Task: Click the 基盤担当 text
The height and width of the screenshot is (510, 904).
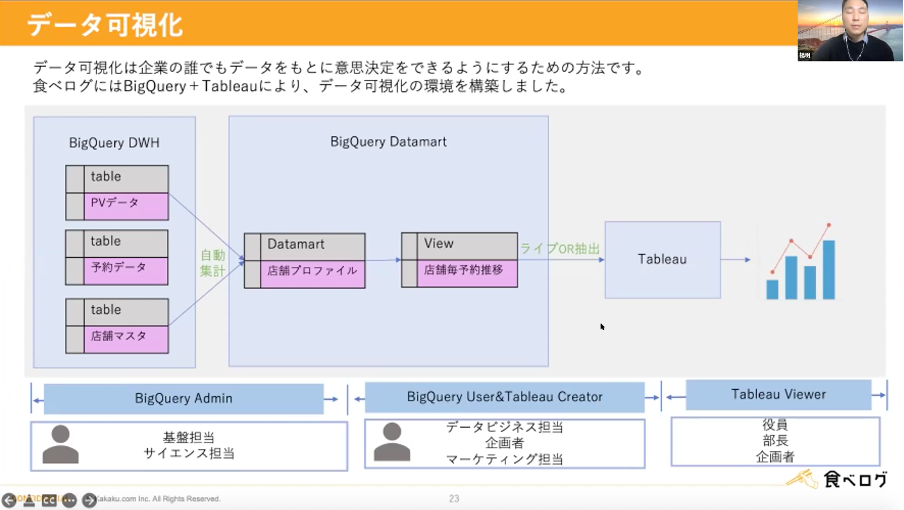Action: pos(189,437)
